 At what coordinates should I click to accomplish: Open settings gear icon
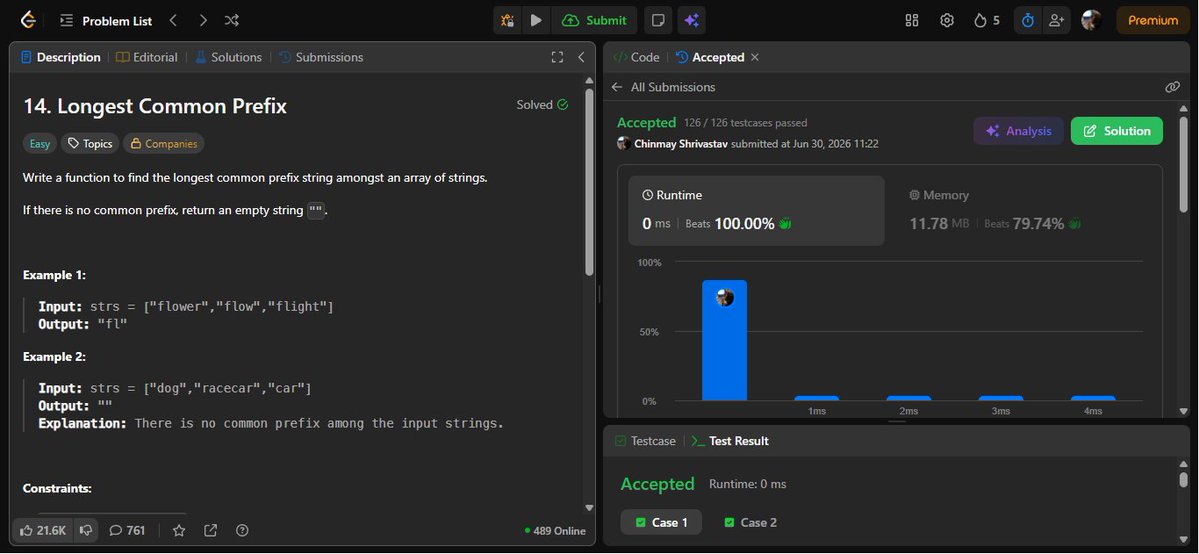[947, 21]
